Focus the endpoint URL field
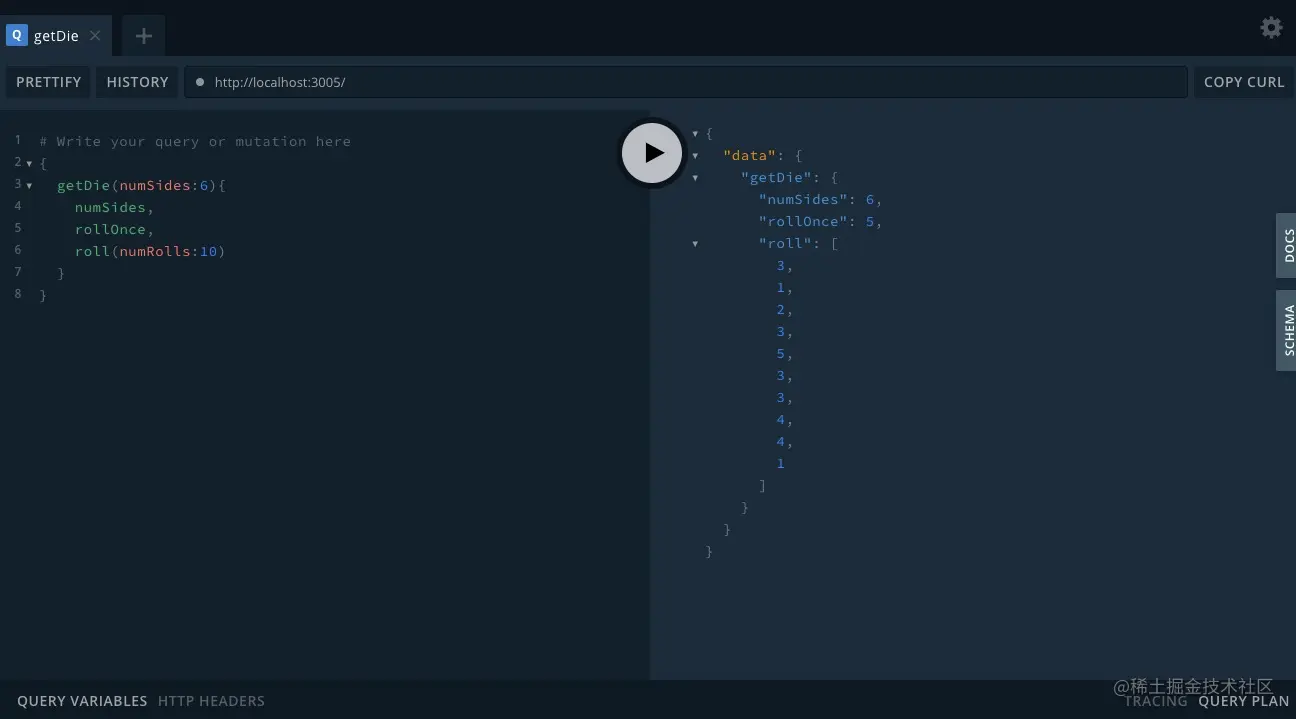 [x=685, y=82]
